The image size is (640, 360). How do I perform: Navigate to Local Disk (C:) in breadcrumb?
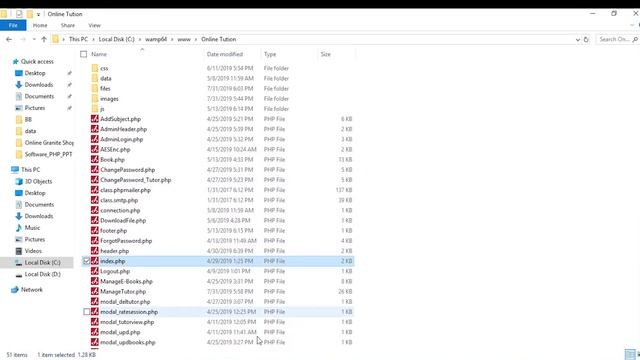(x=116, y=39)
